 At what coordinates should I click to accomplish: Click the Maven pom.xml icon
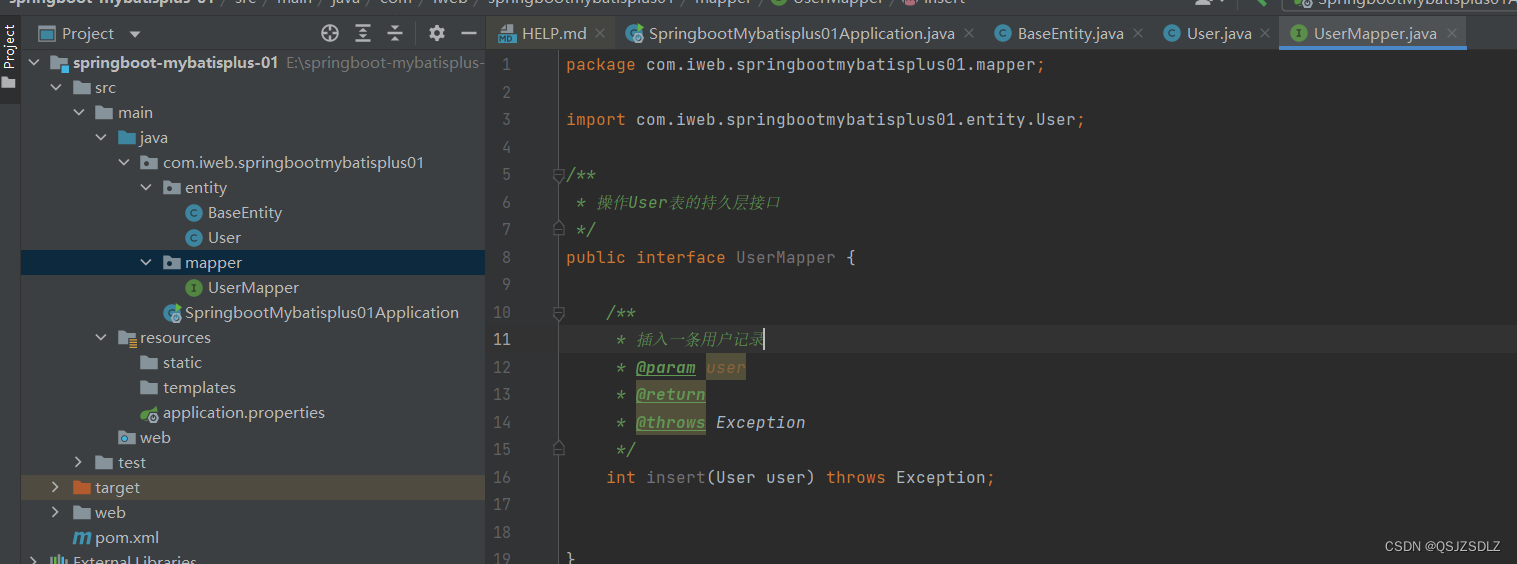(x=82, y=538)
